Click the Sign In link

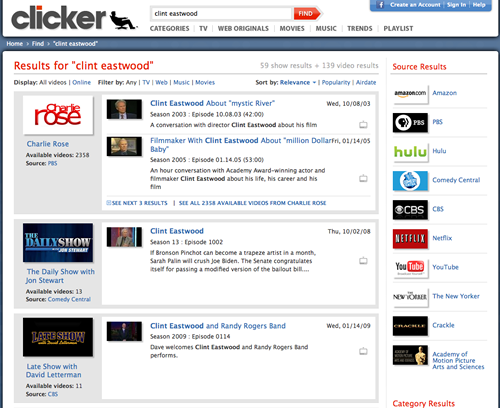coord(456,5)
